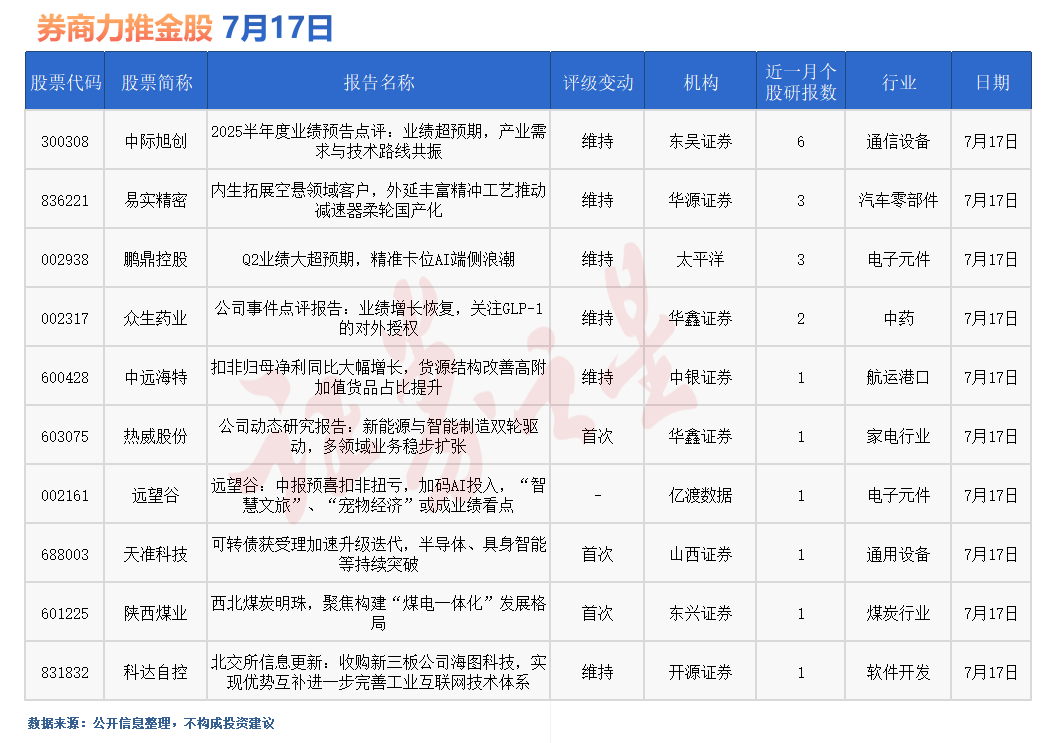Screen dimensions: 1050x743
Task: Click the stock name 陕西煤业
Action: tap(156, 613)
